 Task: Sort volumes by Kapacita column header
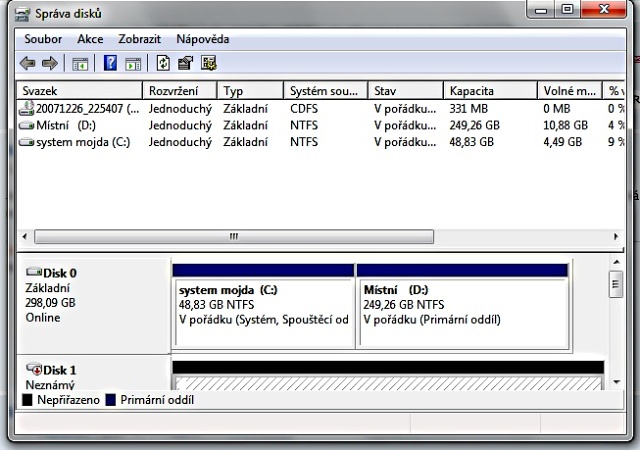coord(488,90)
